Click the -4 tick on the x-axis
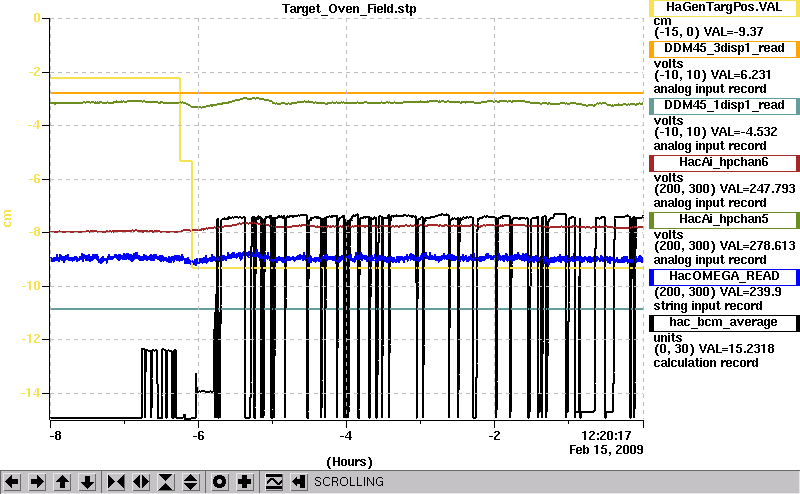This screenshot has height=494, width=800. (346, 436)
